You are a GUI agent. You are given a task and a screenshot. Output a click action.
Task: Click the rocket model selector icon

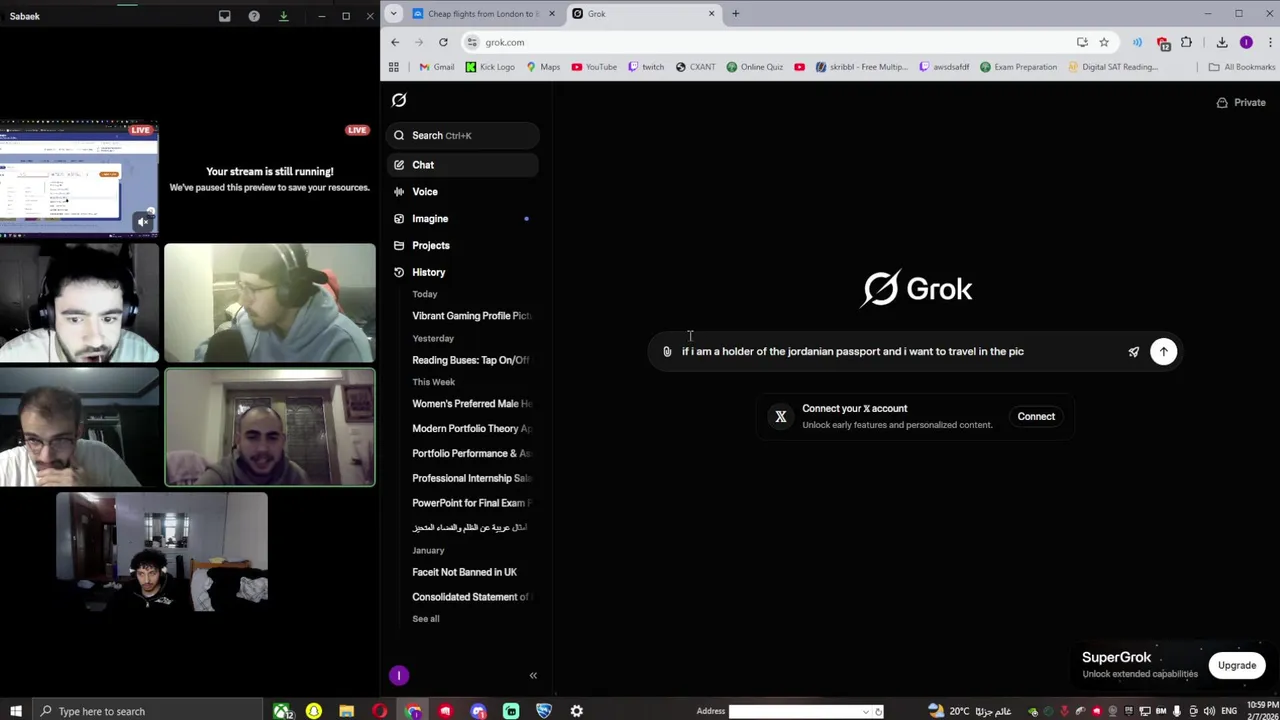pyautogui.click(x=1134, y=352)
